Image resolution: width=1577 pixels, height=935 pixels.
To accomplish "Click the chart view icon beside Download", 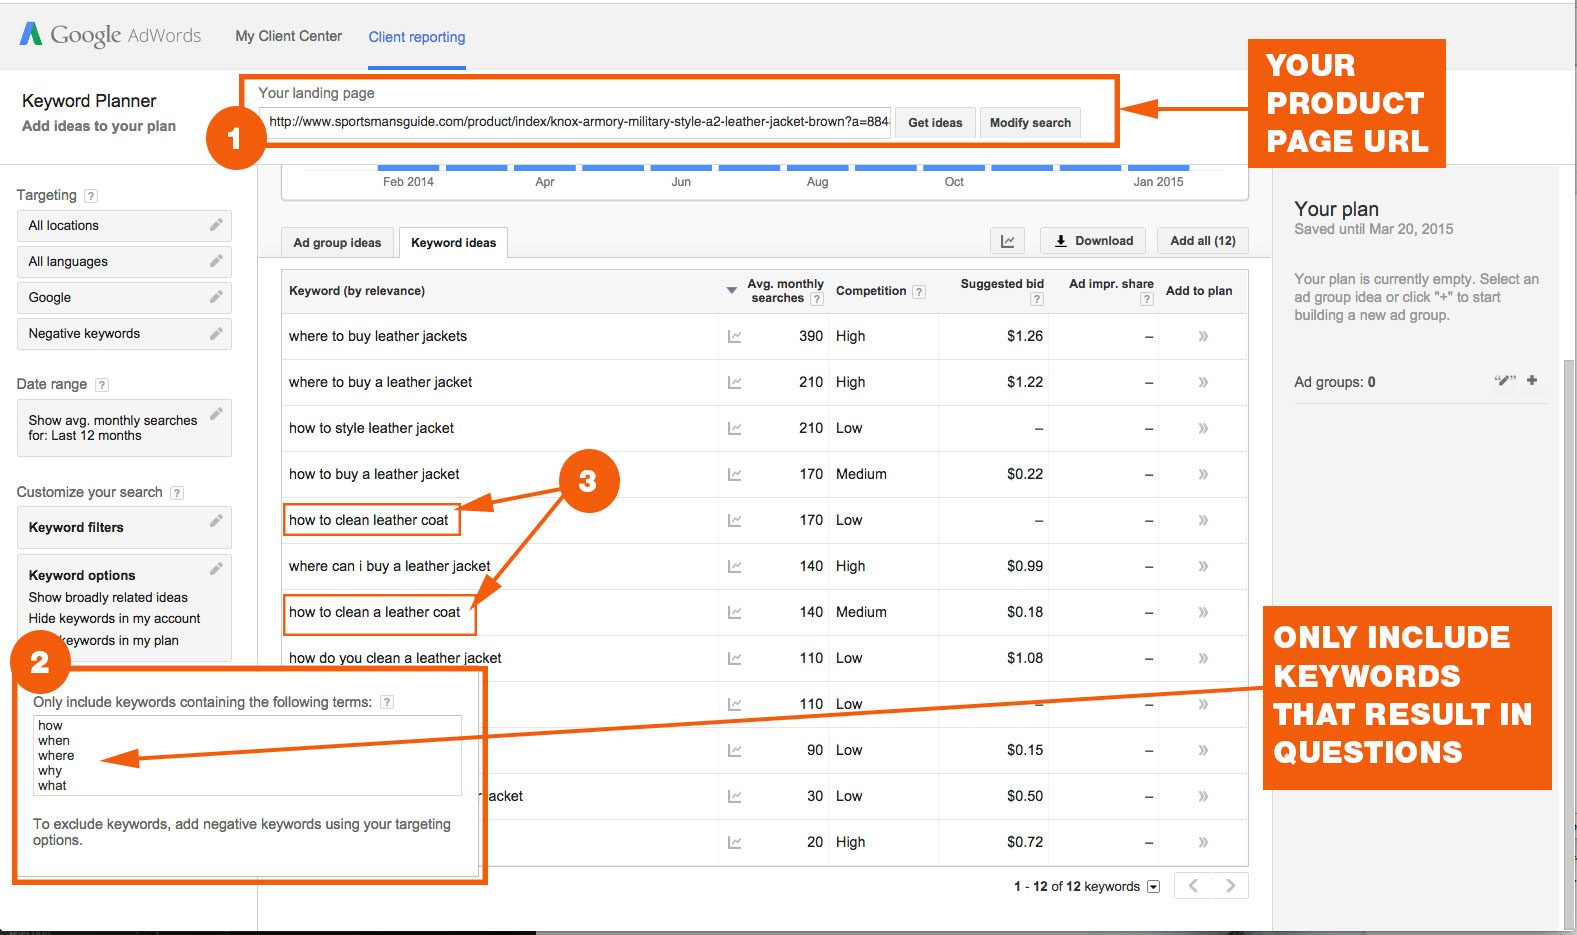I will point(1007,241).
